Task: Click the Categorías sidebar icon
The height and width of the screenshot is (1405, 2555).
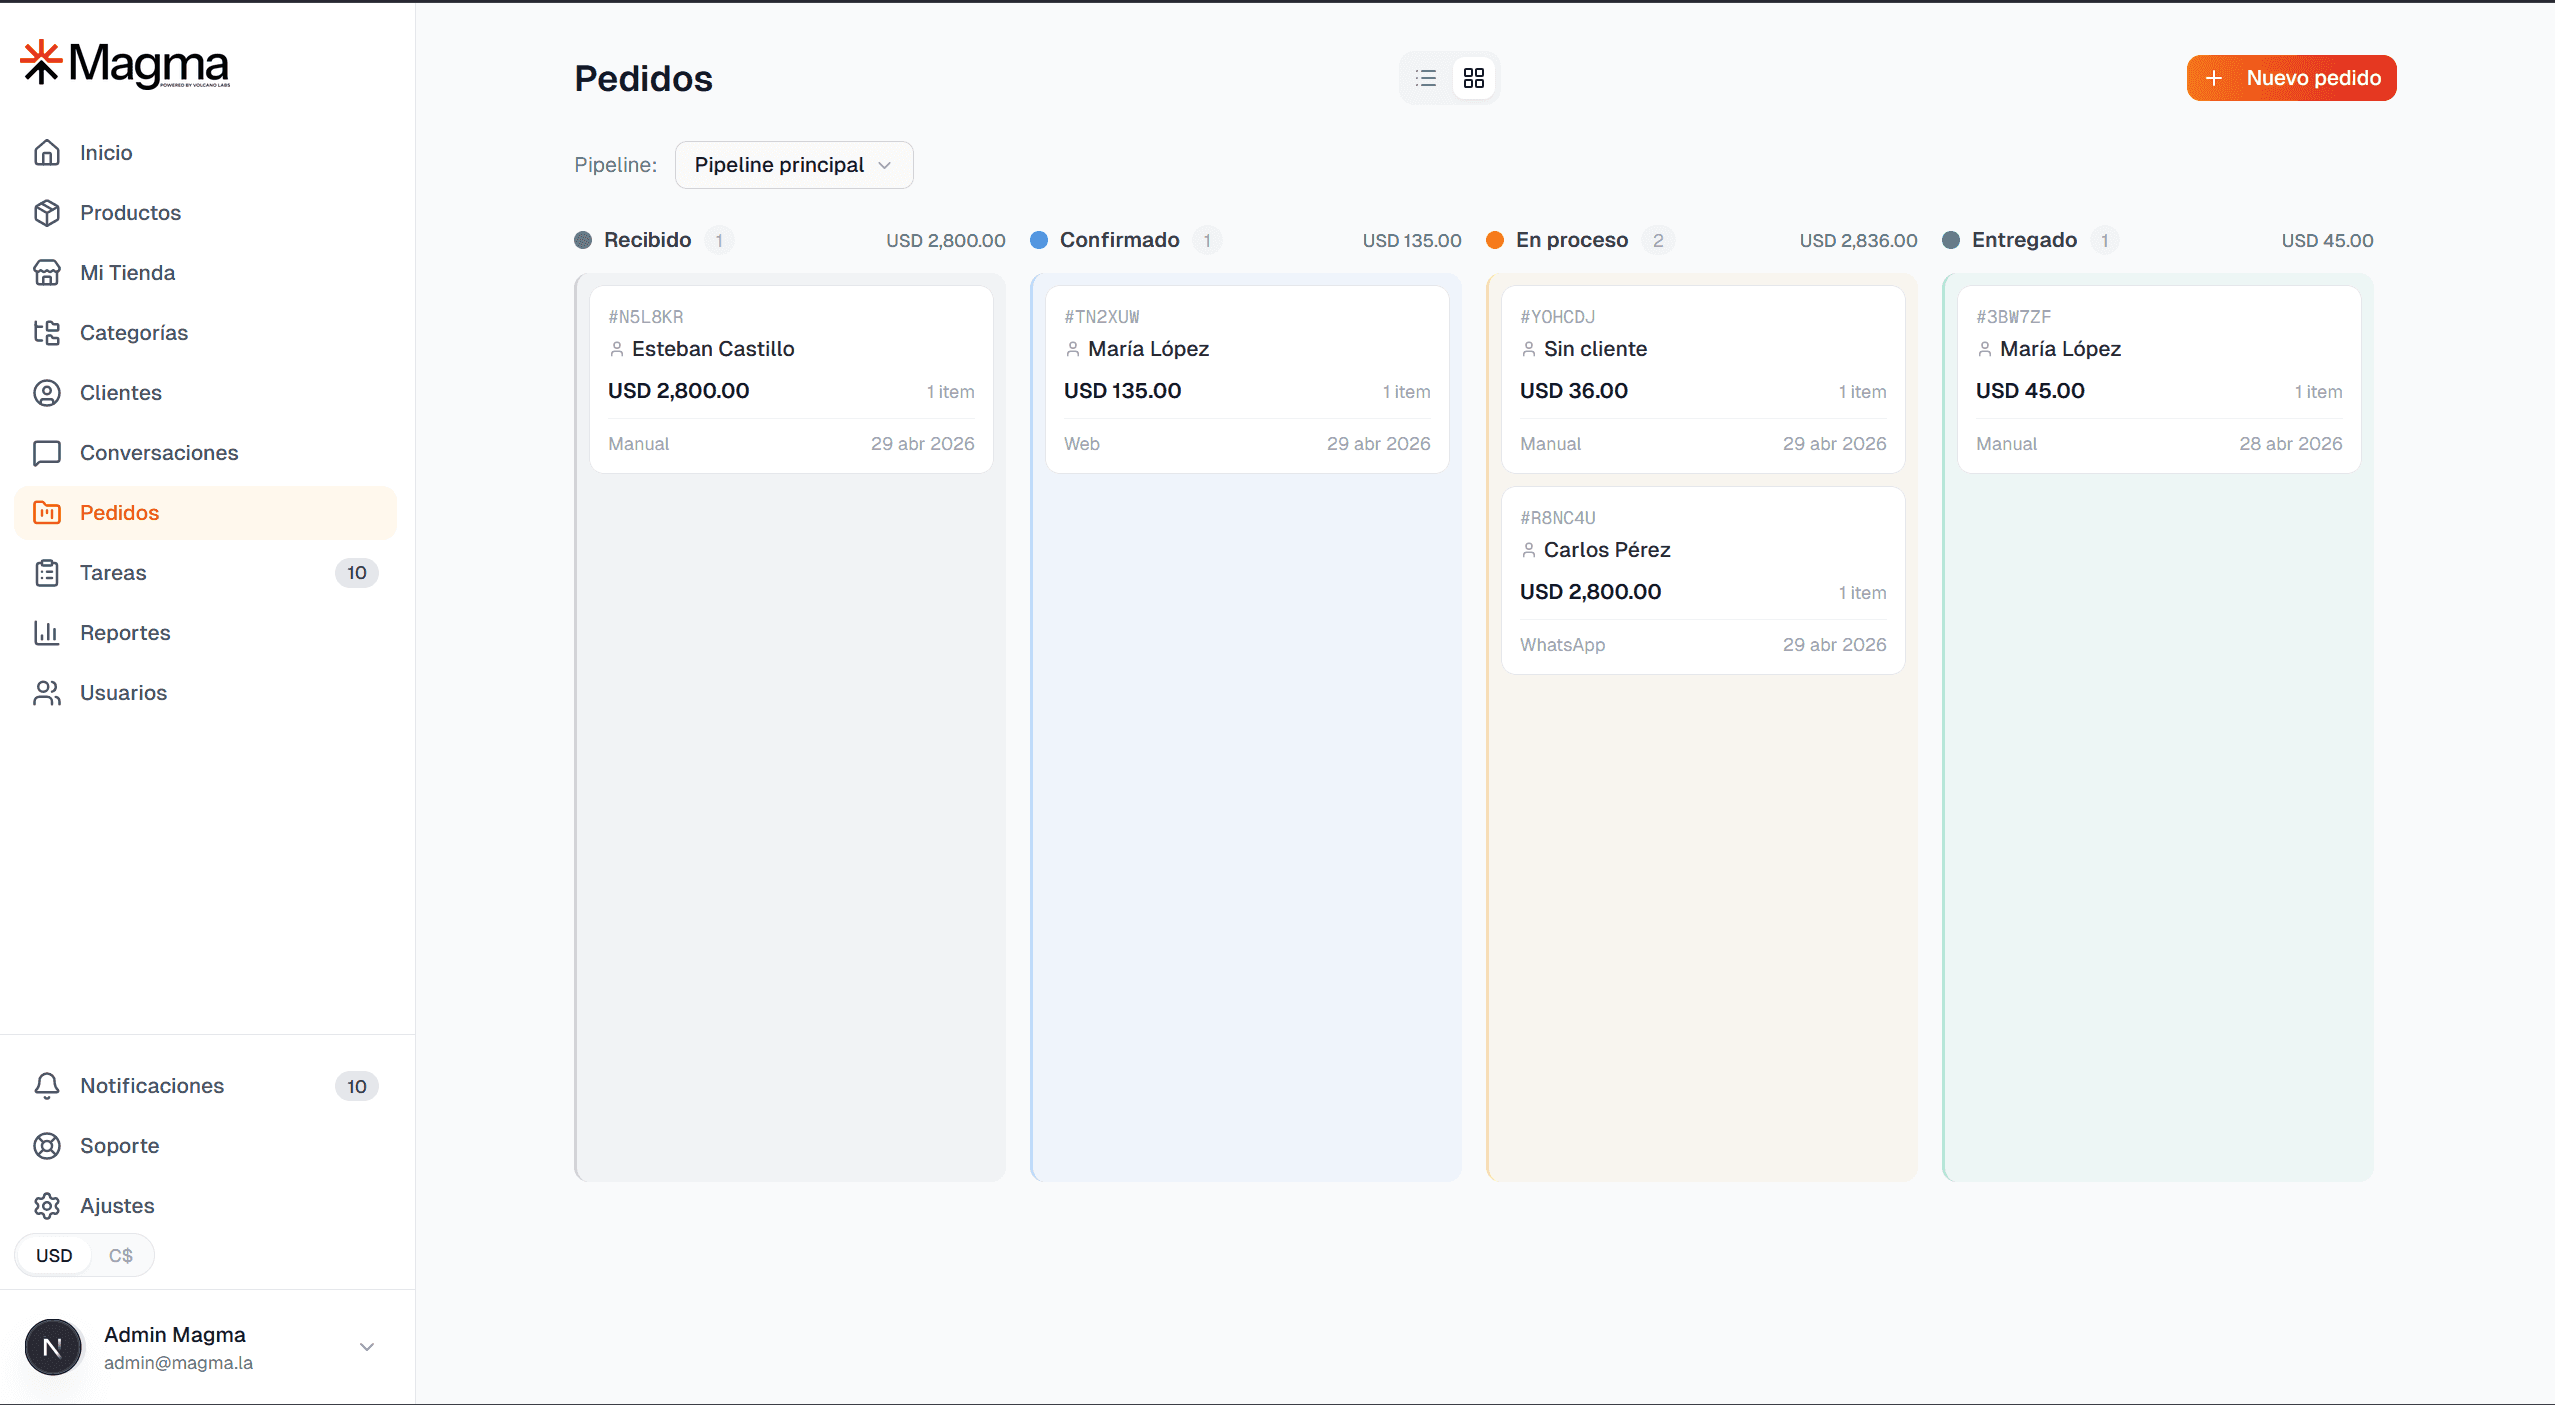Action: [48, 332]
